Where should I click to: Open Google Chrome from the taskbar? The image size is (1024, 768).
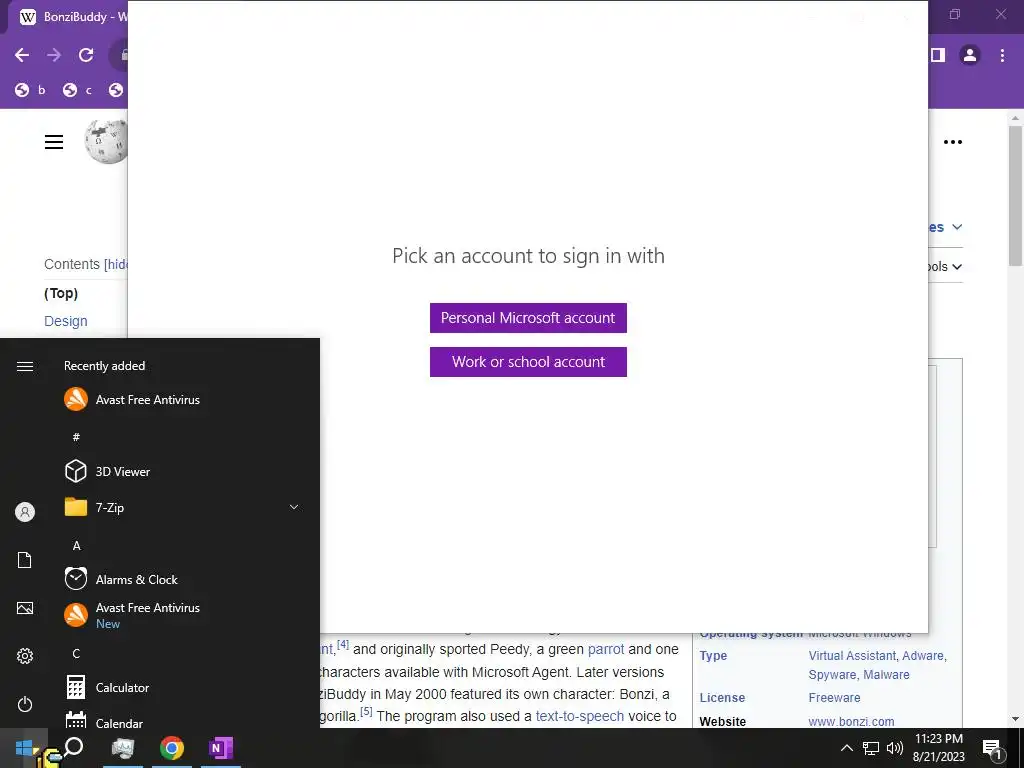[x=172, y=748]
